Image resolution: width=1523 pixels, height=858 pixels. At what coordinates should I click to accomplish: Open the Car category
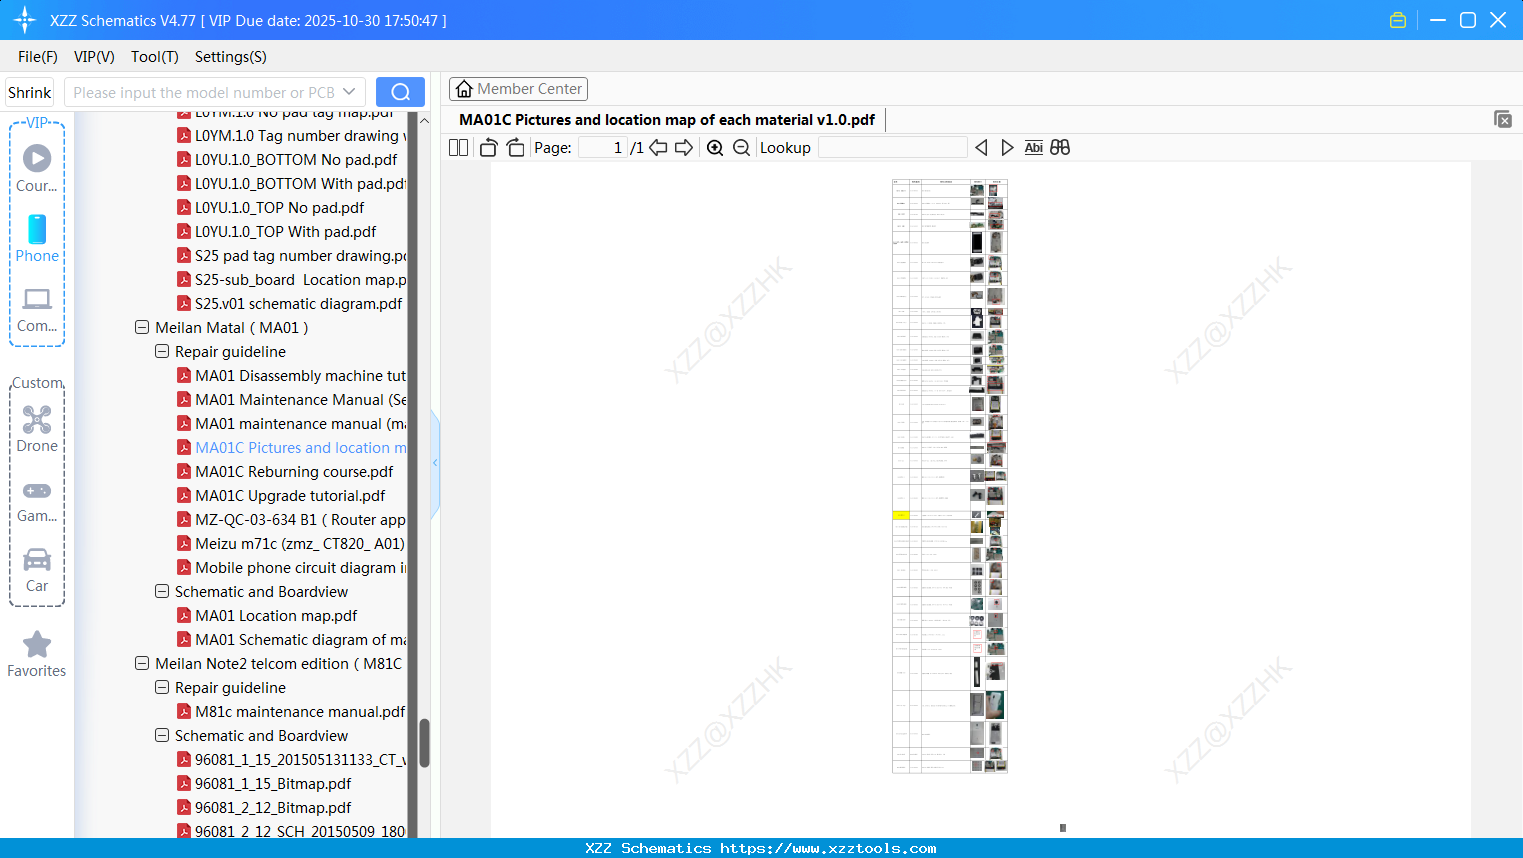click(37, 570)
